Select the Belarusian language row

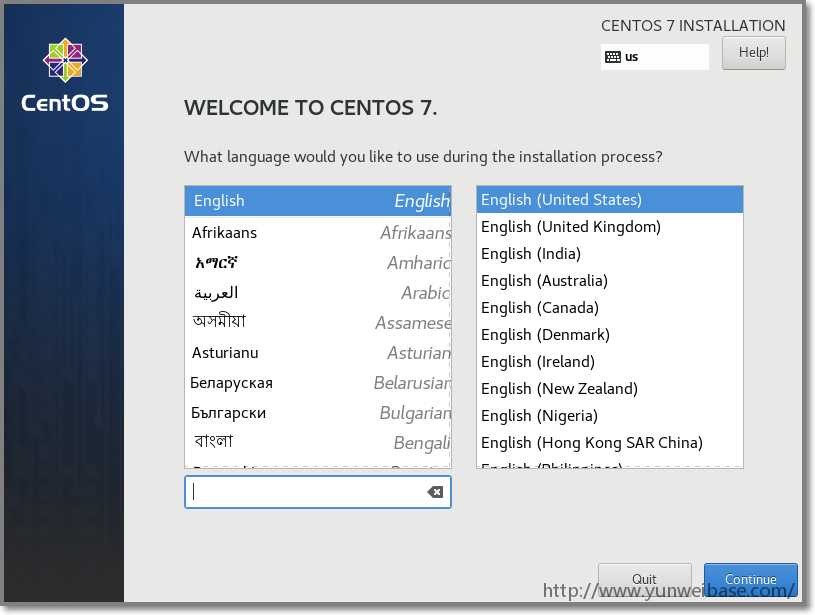[318, 383]
